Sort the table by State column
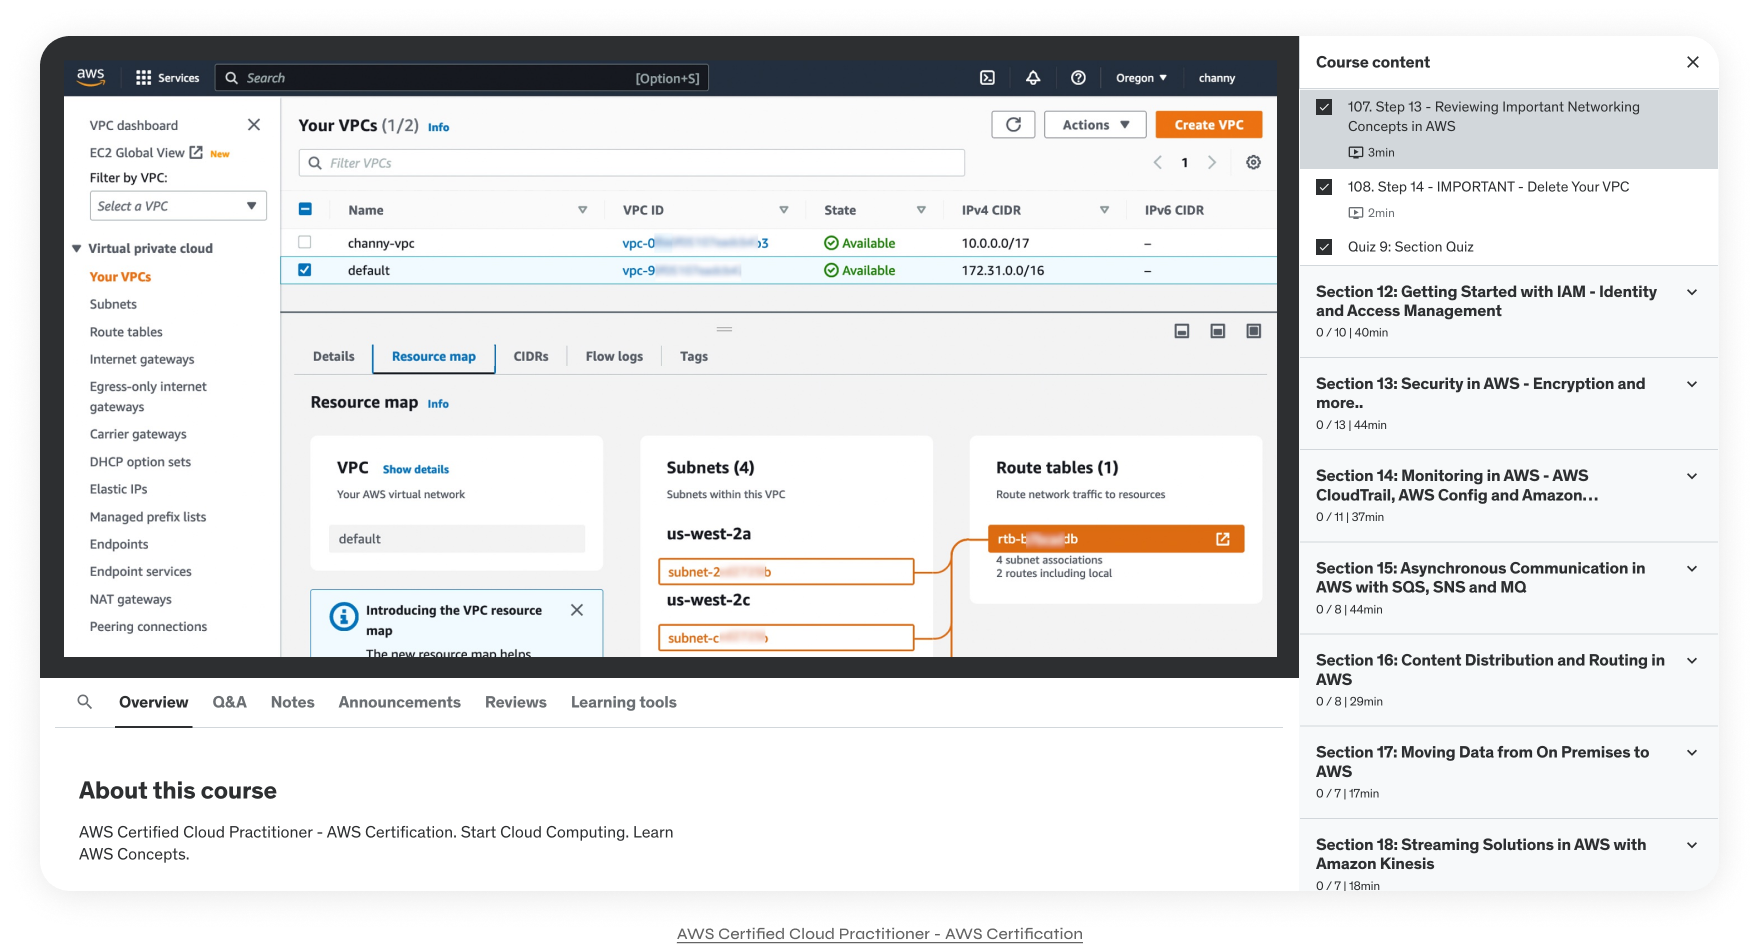The width and height of the screenshot is (1759, 947). [921, 210]
